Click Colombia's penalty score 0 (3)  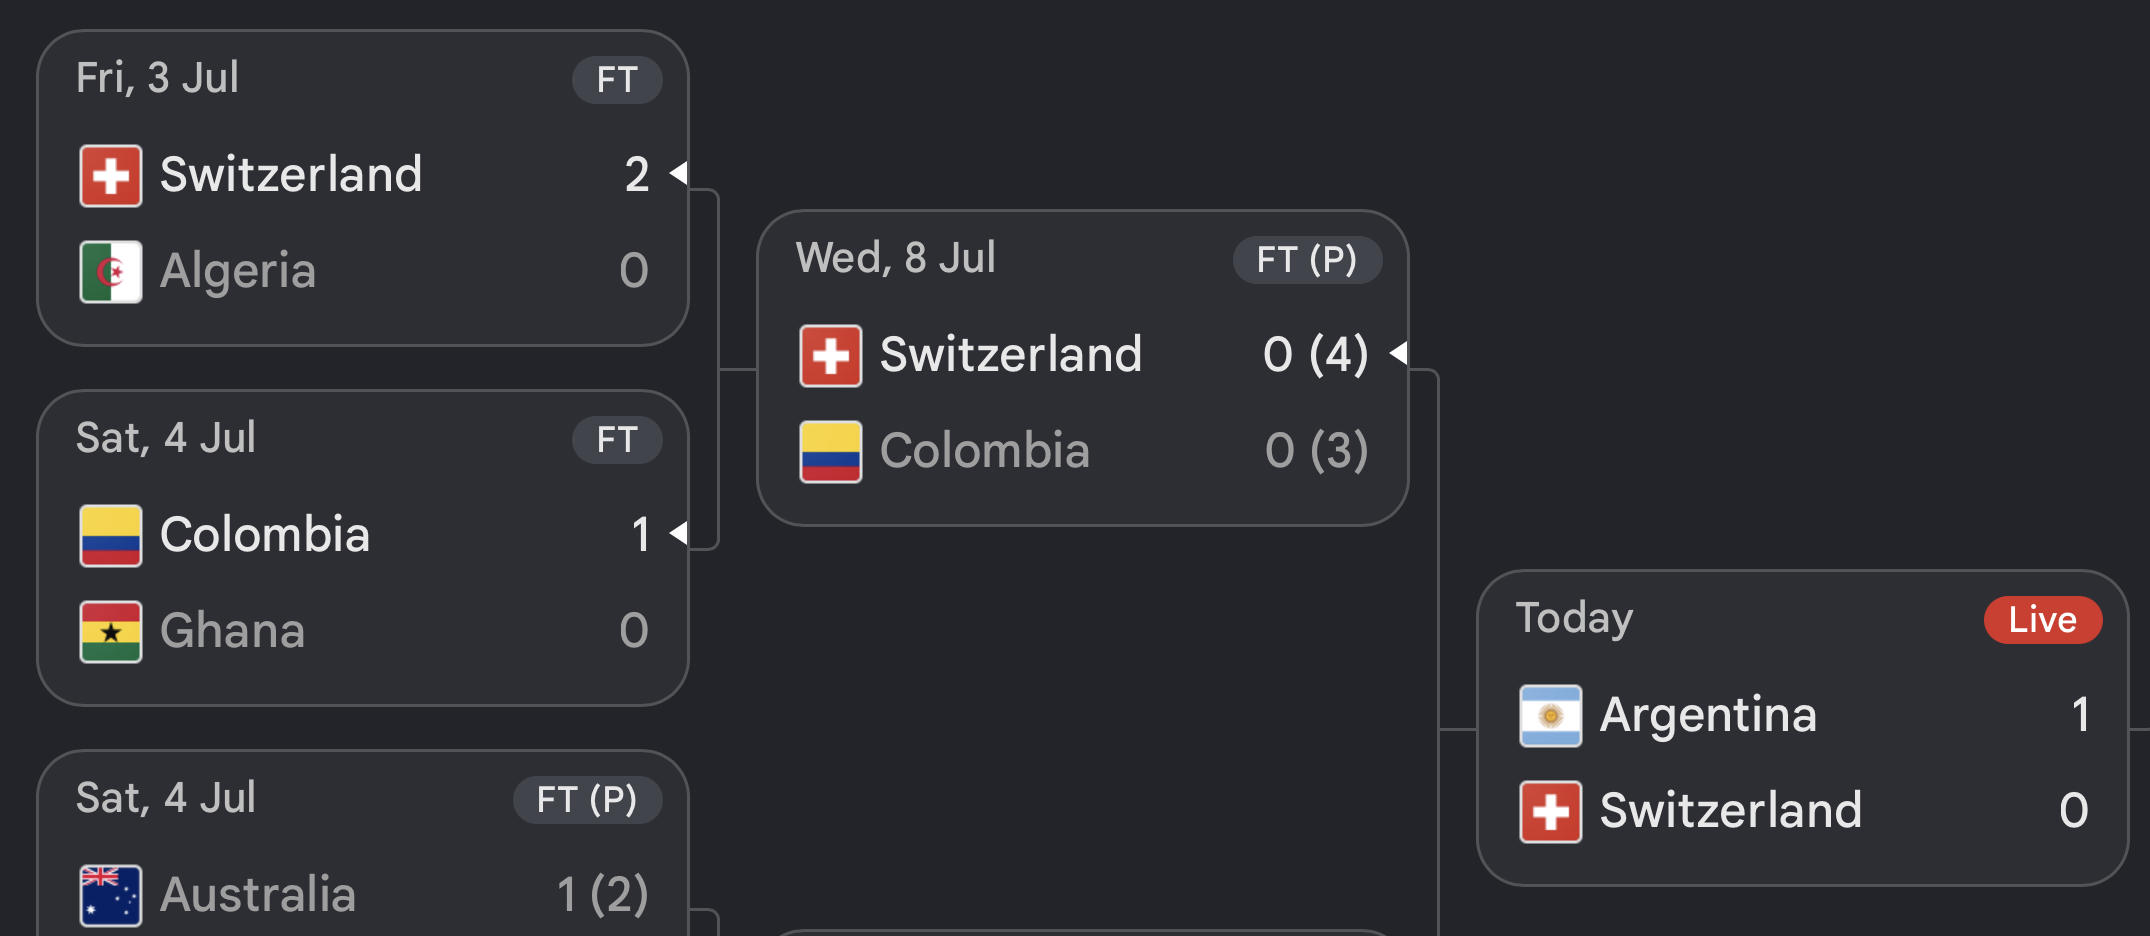click(1316, 451)
